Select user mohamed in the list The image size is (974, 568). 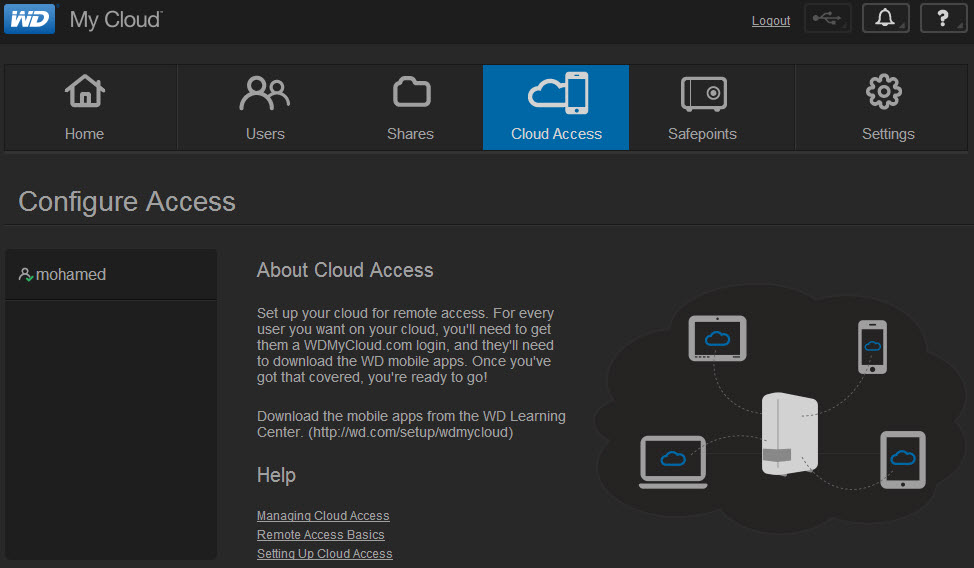pyautogui.click(x=111, y=275)
